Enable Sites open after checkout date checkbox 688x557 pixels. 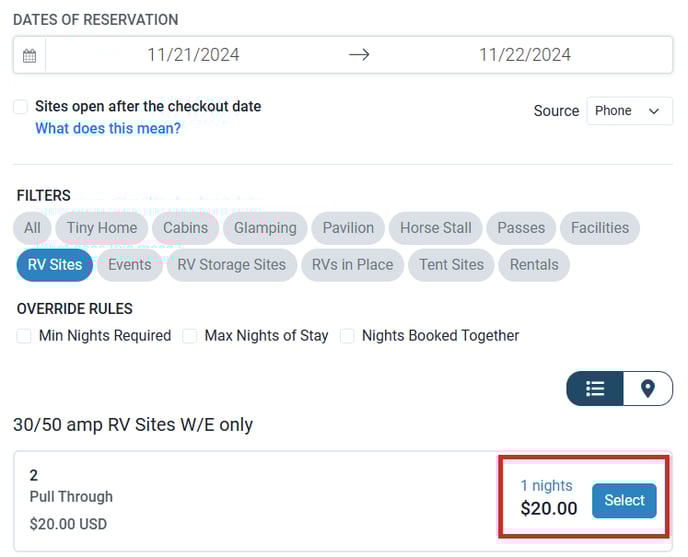(21, 107)
